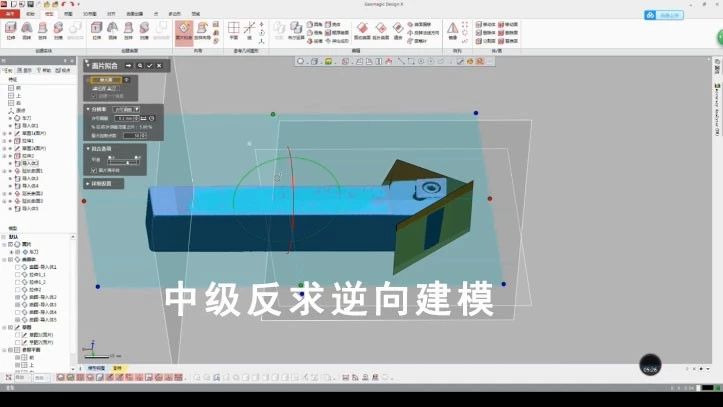
Task: Click the first Extrude (拉伸) solid tool
Action: pos(10,33)
